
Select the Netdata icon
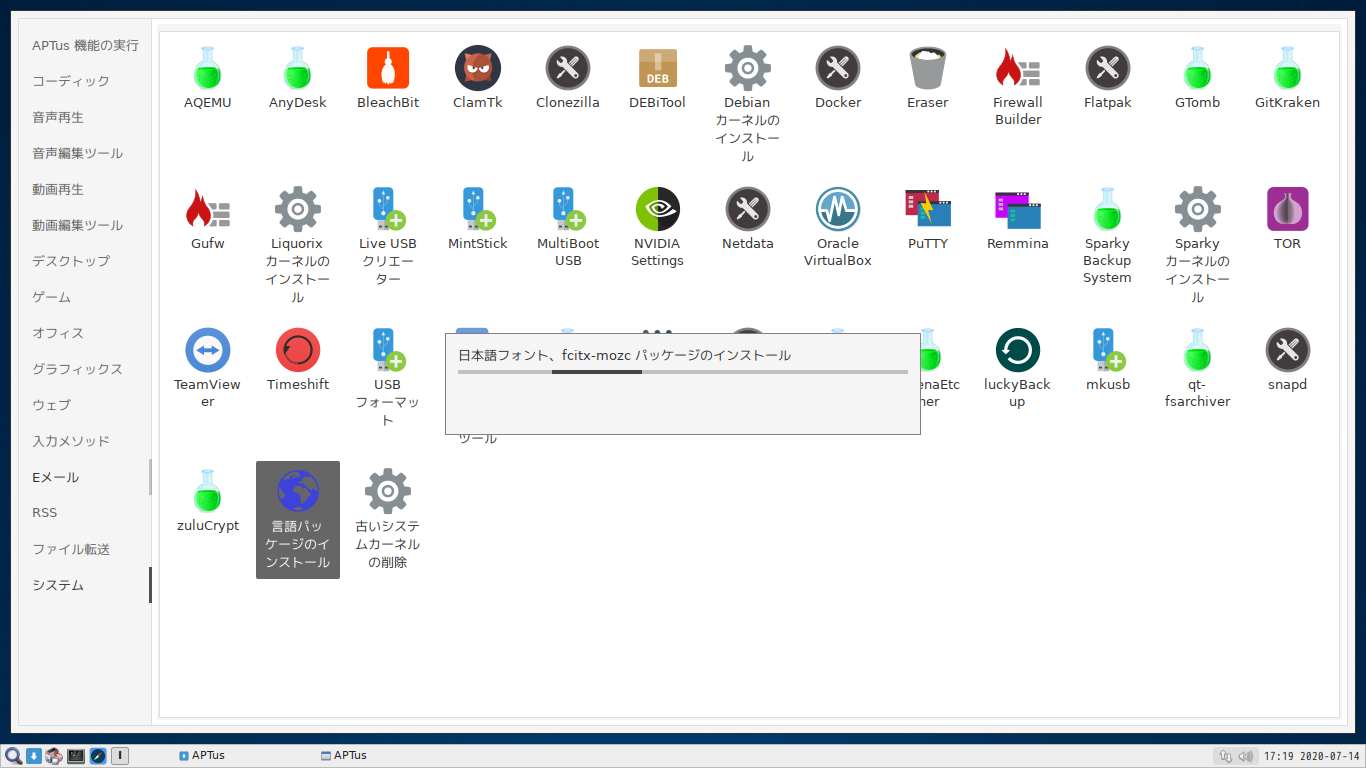pyautogui.click(x=748, y=209)
